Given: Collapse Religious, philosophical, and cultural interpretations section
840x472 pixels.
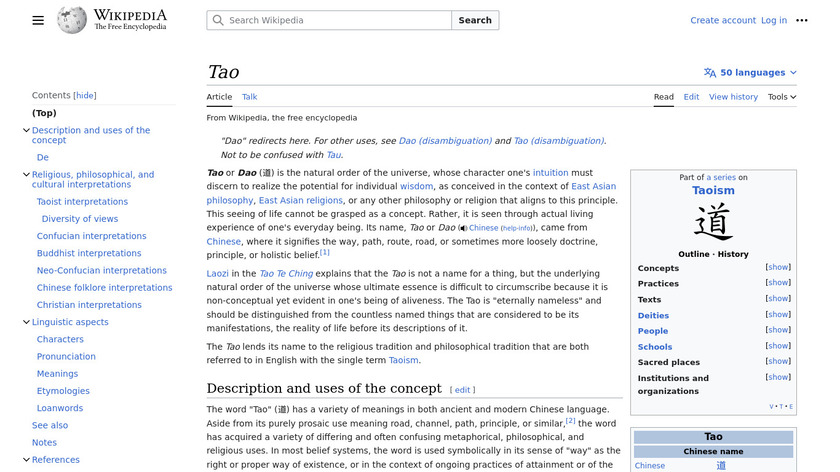Looking at the screenshot, I should 26,175.
